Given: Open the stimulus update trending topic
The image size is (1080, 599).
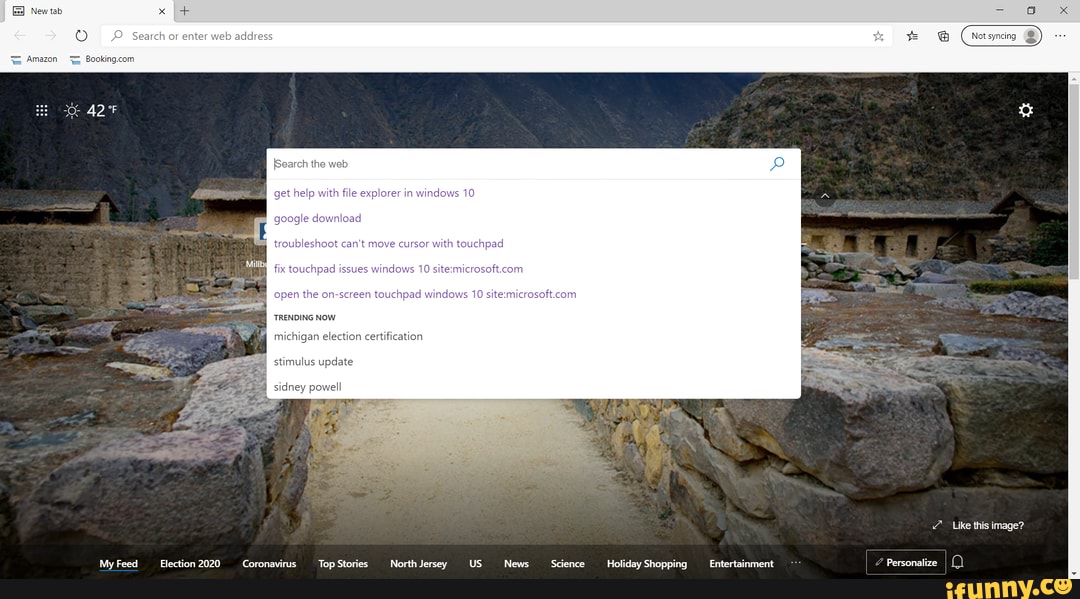Looking at the screenshot, I should pyautogui.click(x=313, y=361).
